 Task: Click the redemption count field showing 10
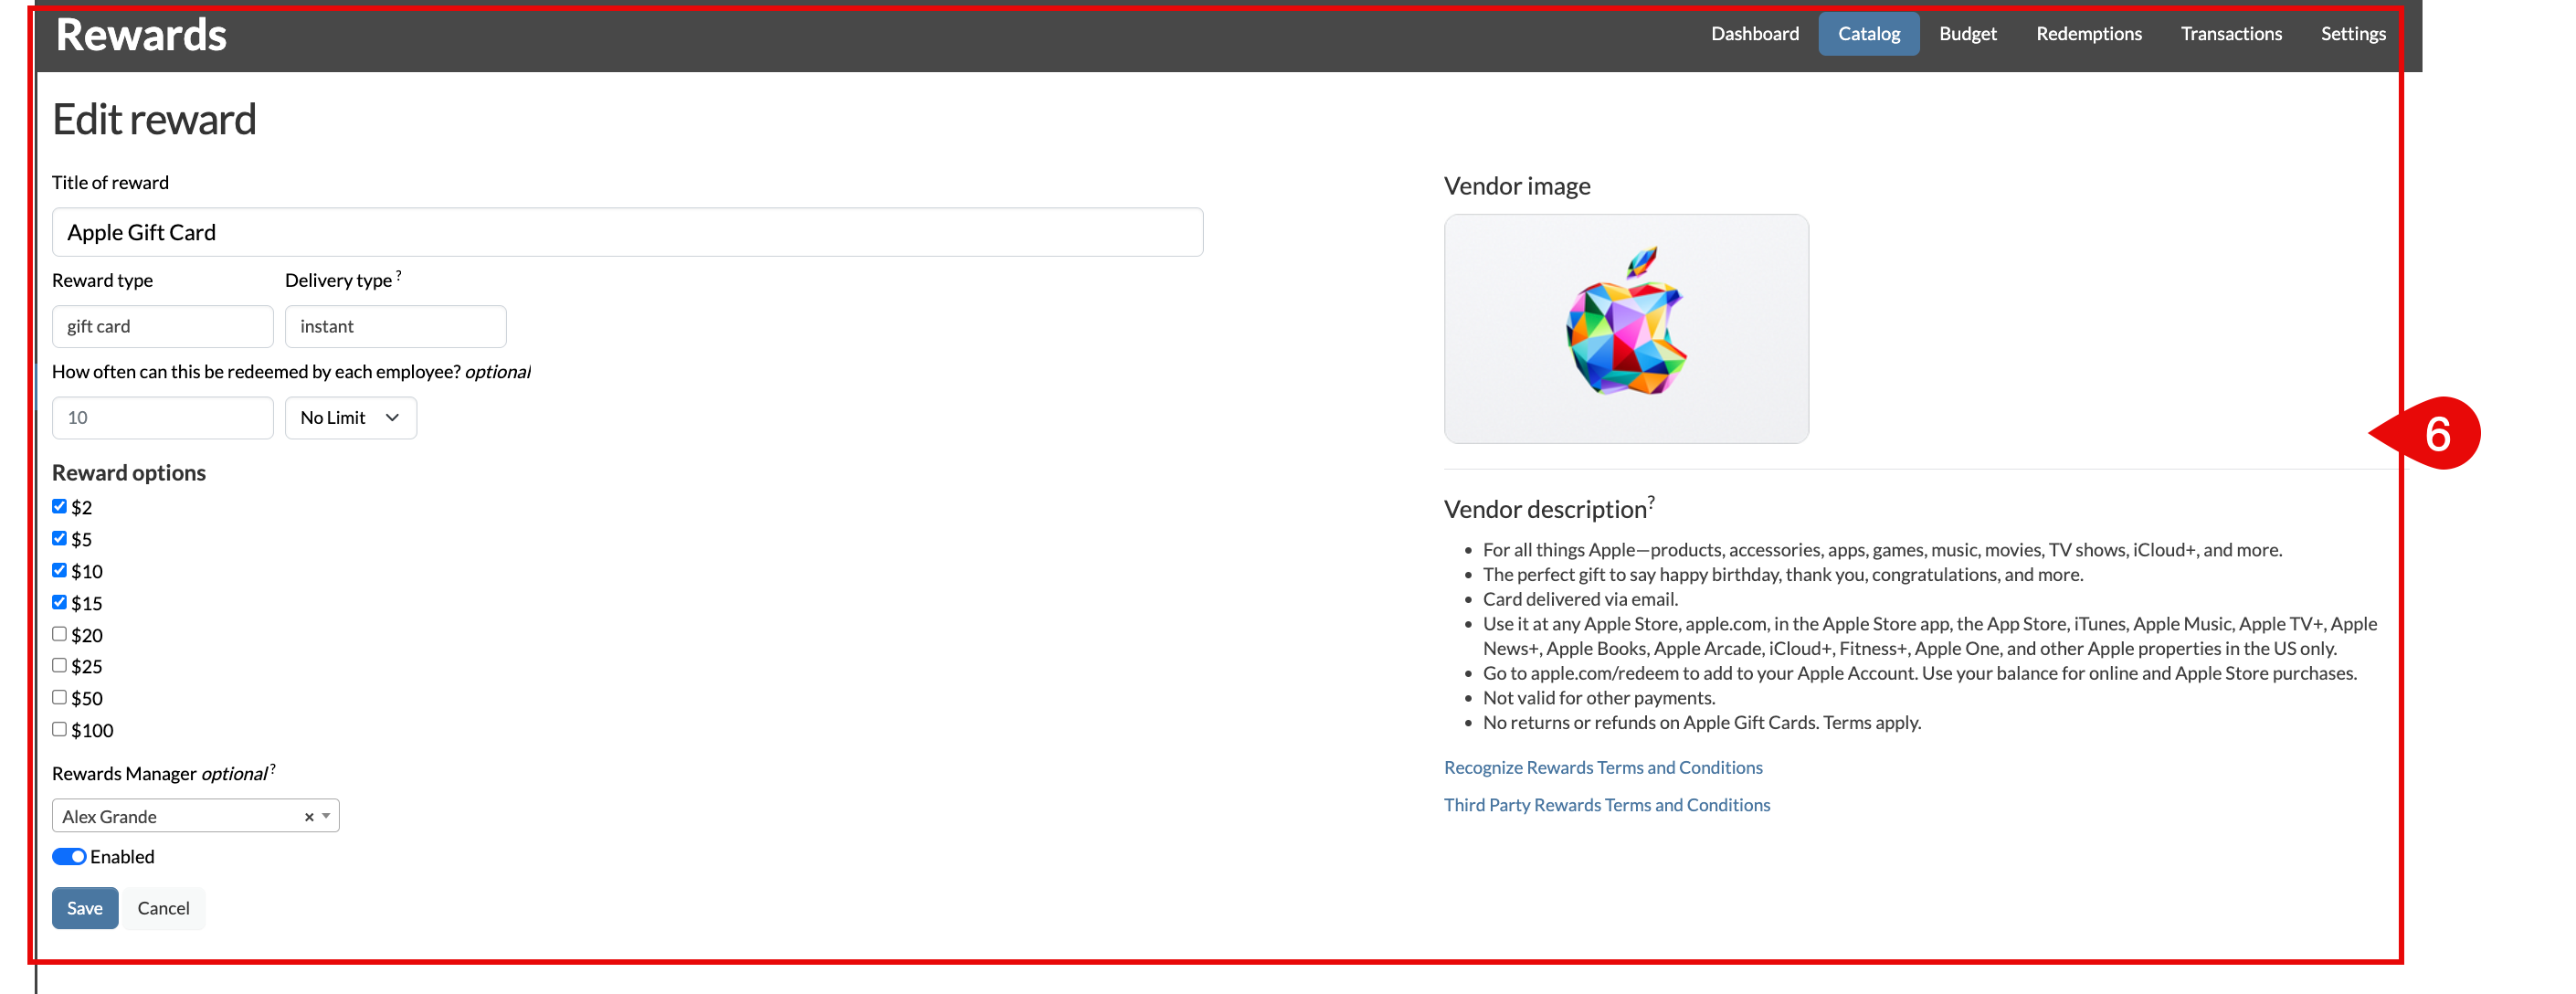pyautogui.click(x=162, y=417)
